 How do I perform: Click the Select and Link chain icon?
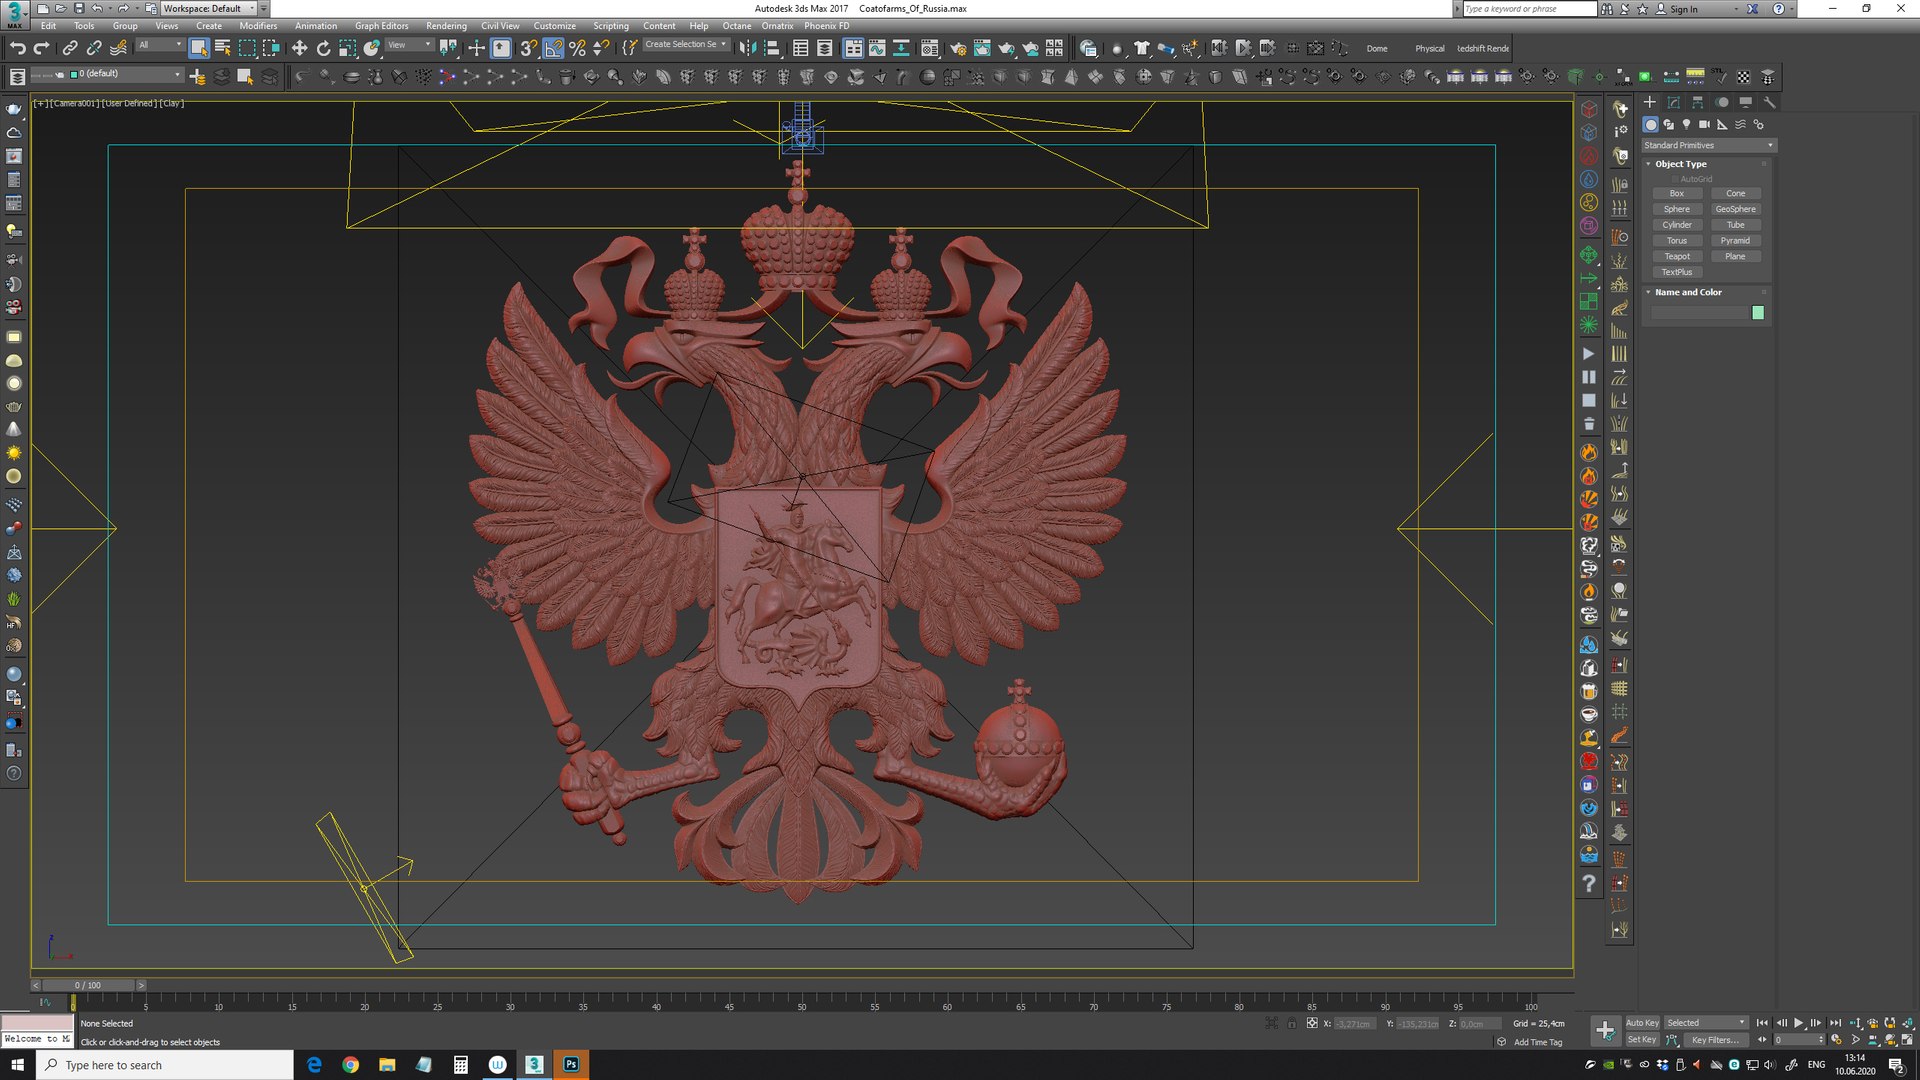click(x=70, y=48)
